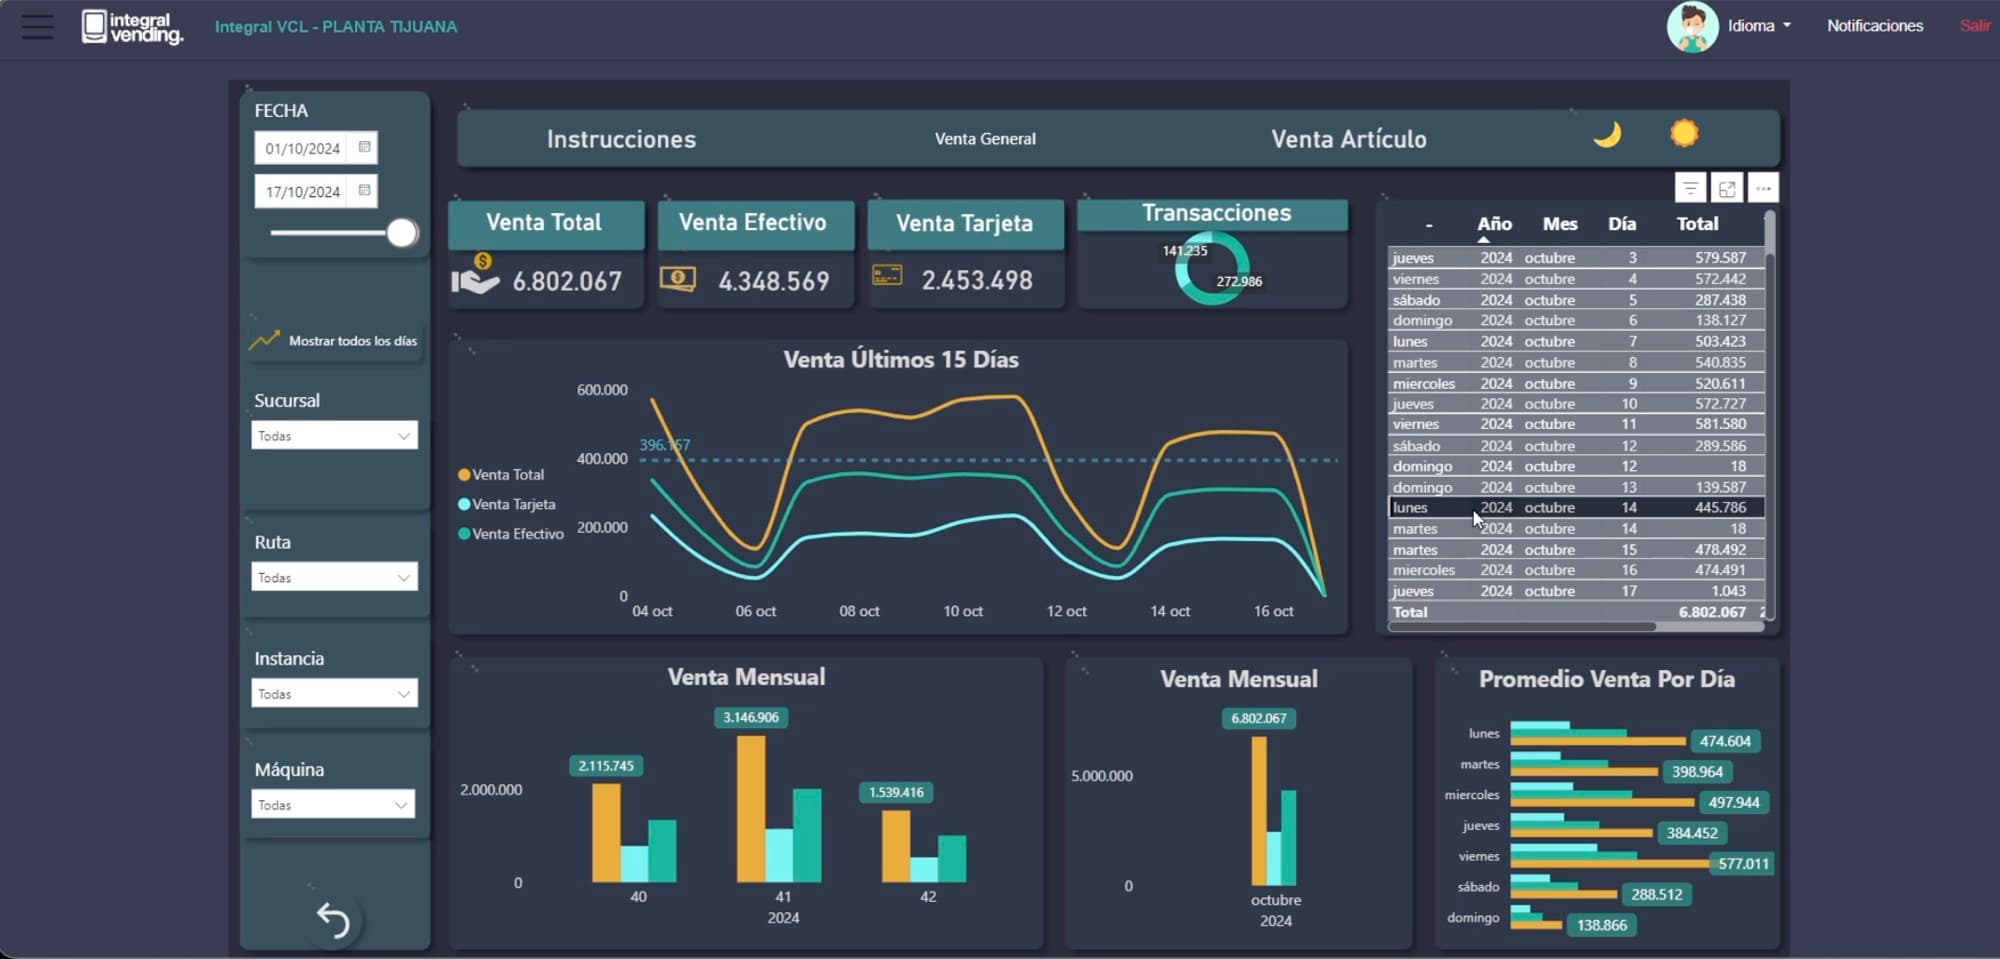Screen dimensions: 2000x959
Task: Click Salir to log out
Action: [1974, 26]
